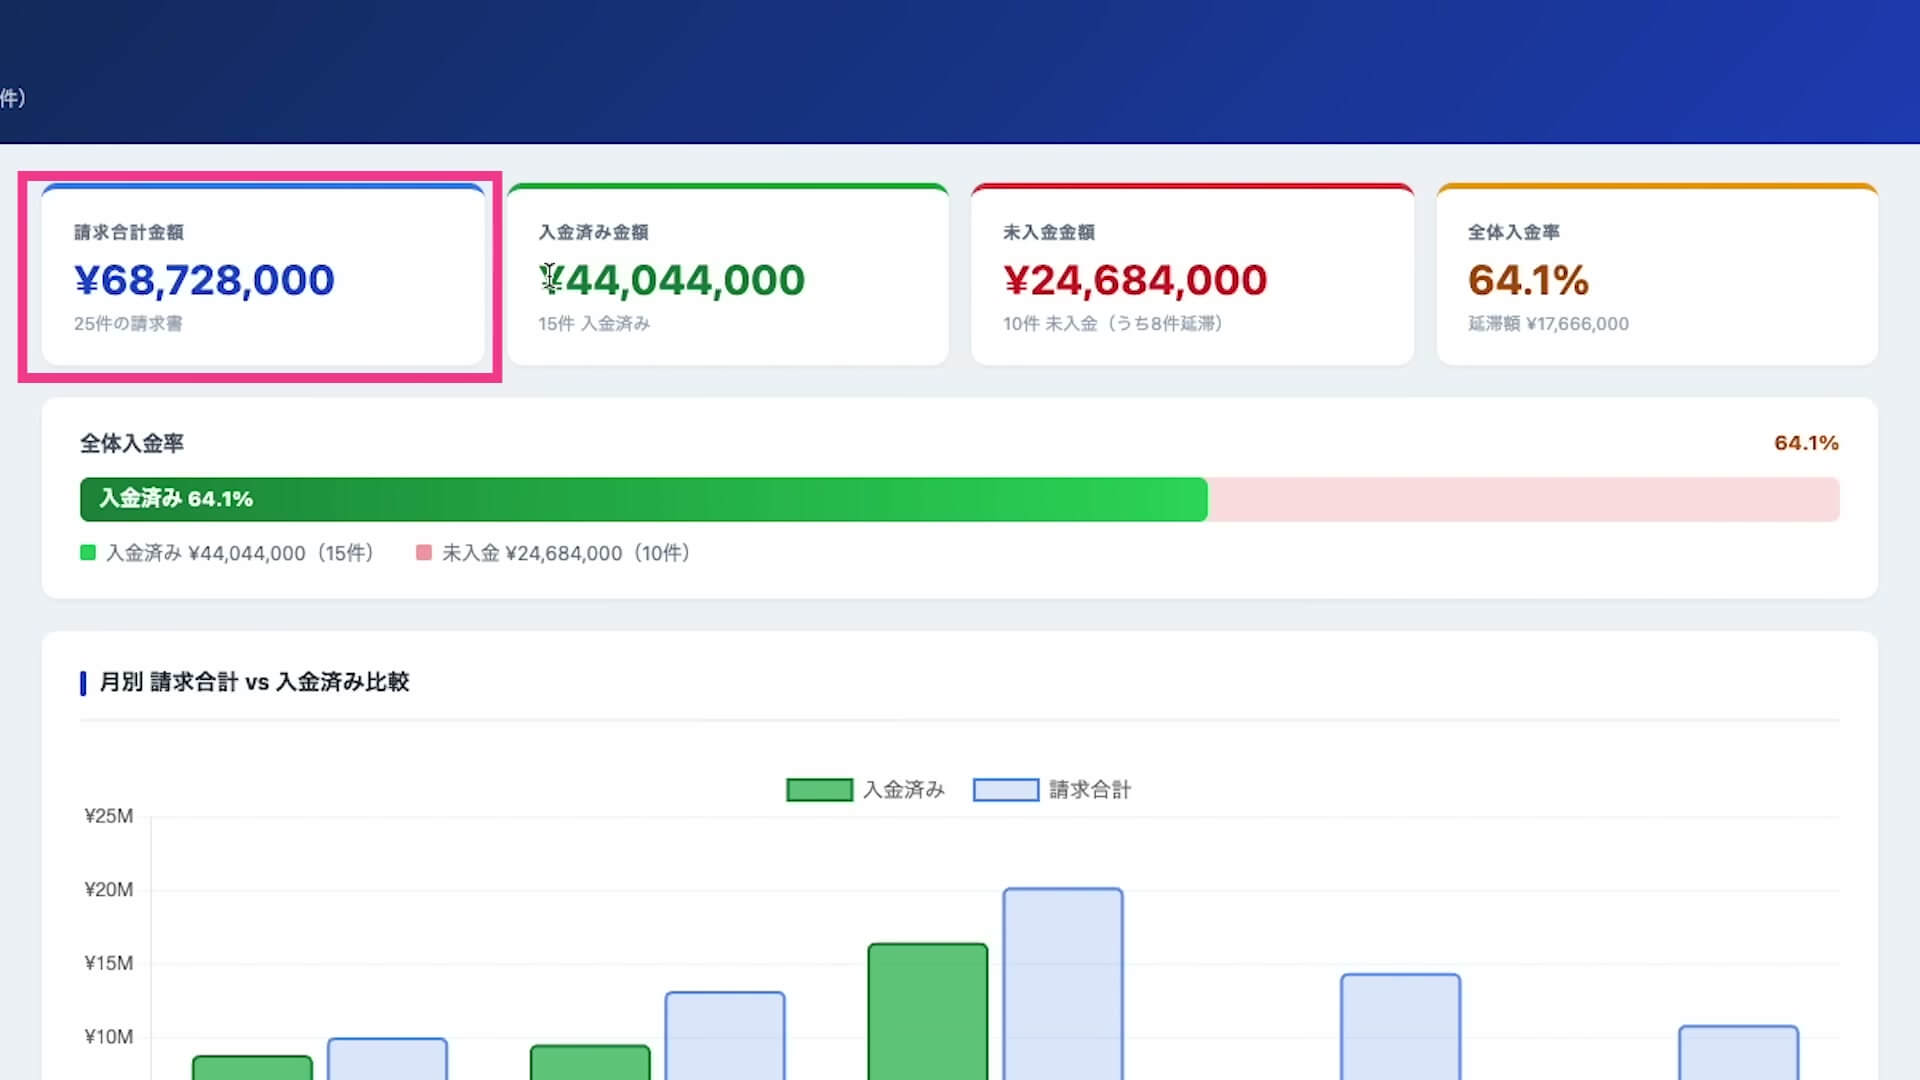The width and height of the screenshot is (1920, 1080).
Task: Click the ¥15M axis label
Action: [x=109, y=963]
